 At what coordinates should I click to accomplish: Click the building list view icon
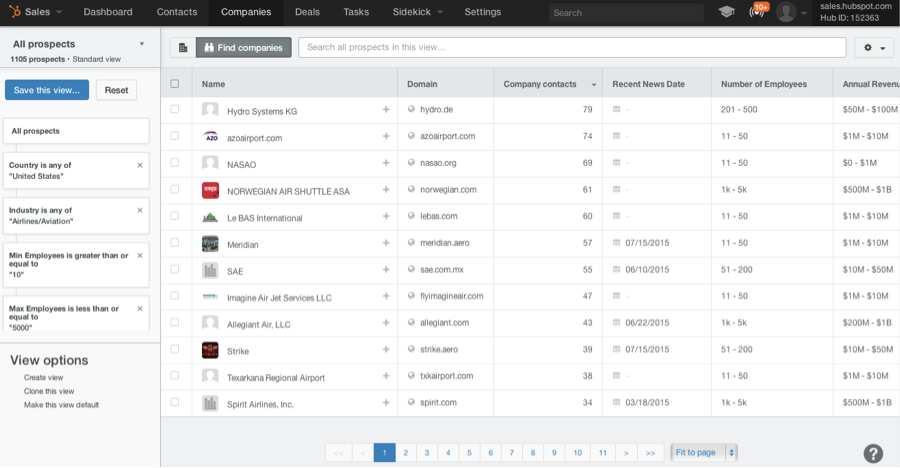tap(183, 48)
